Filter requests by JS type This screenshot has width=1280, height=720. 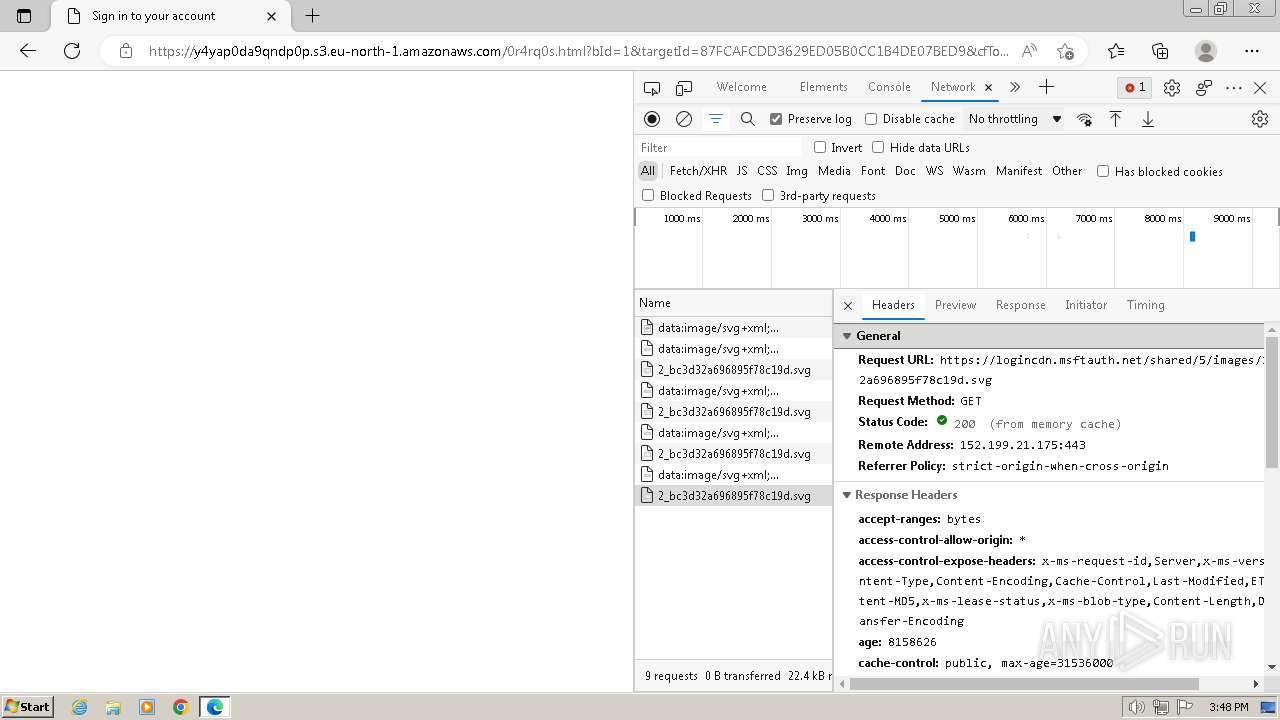tap(742, 171)
